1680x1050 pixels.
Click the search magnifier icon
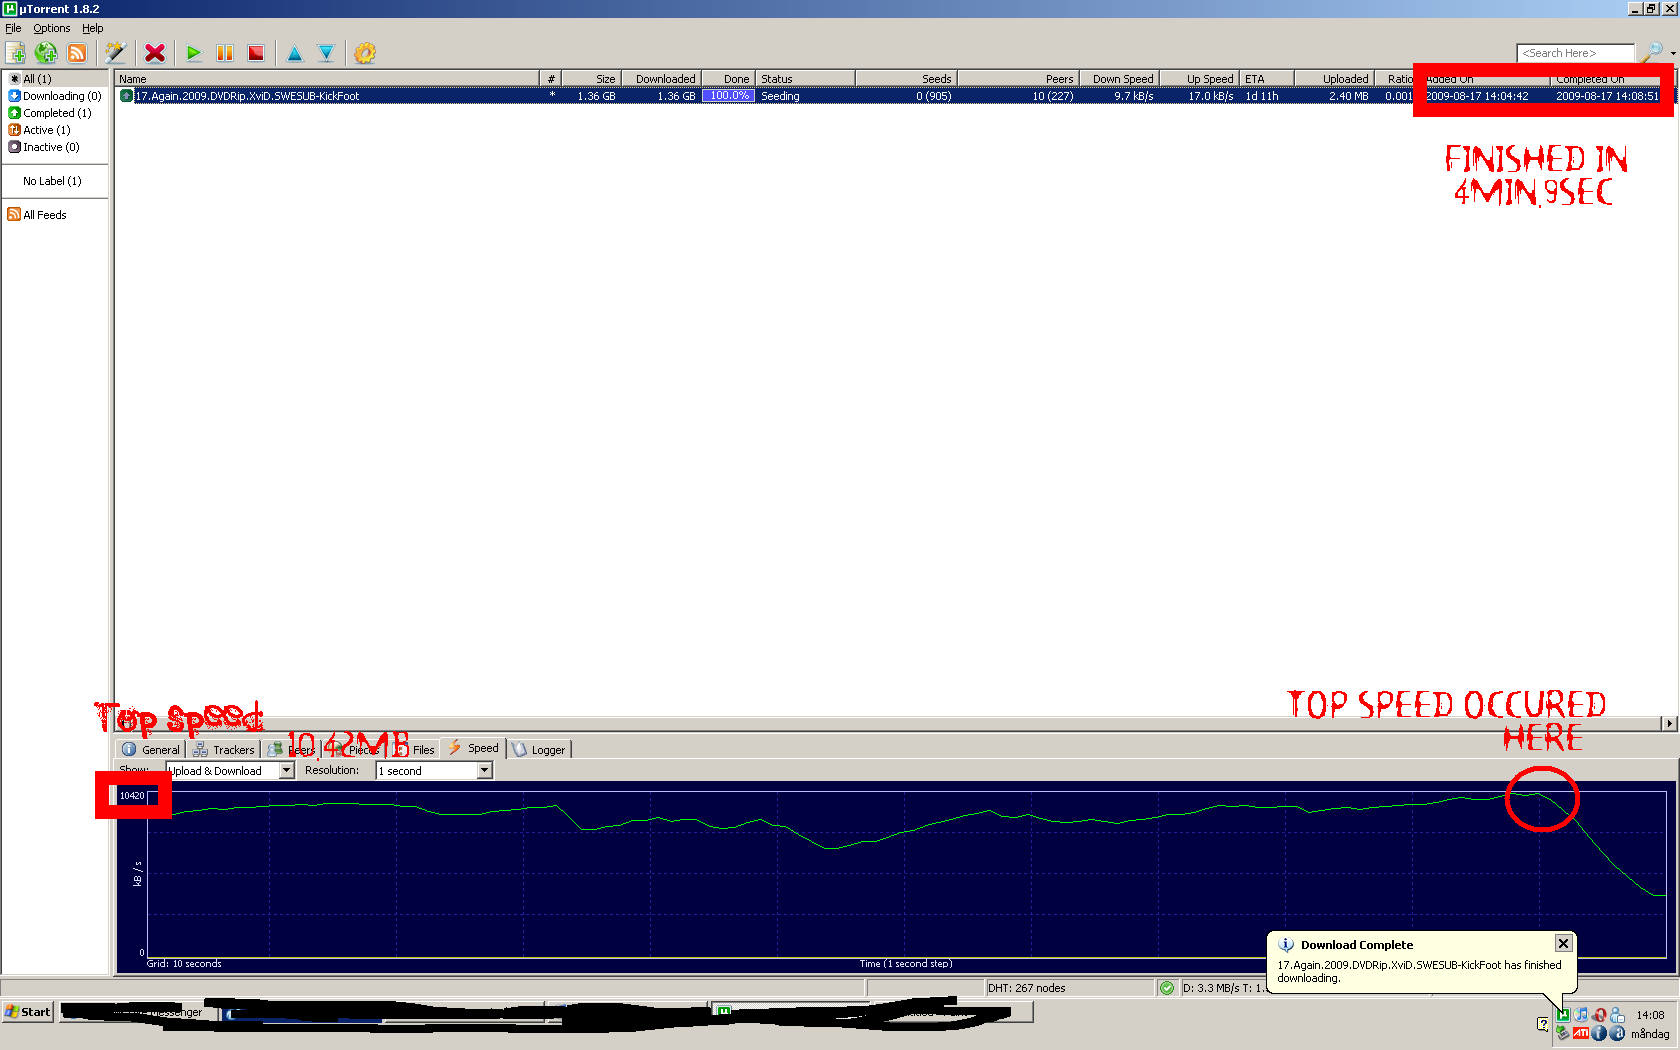pyautogui.click(x=1652, y=52)
